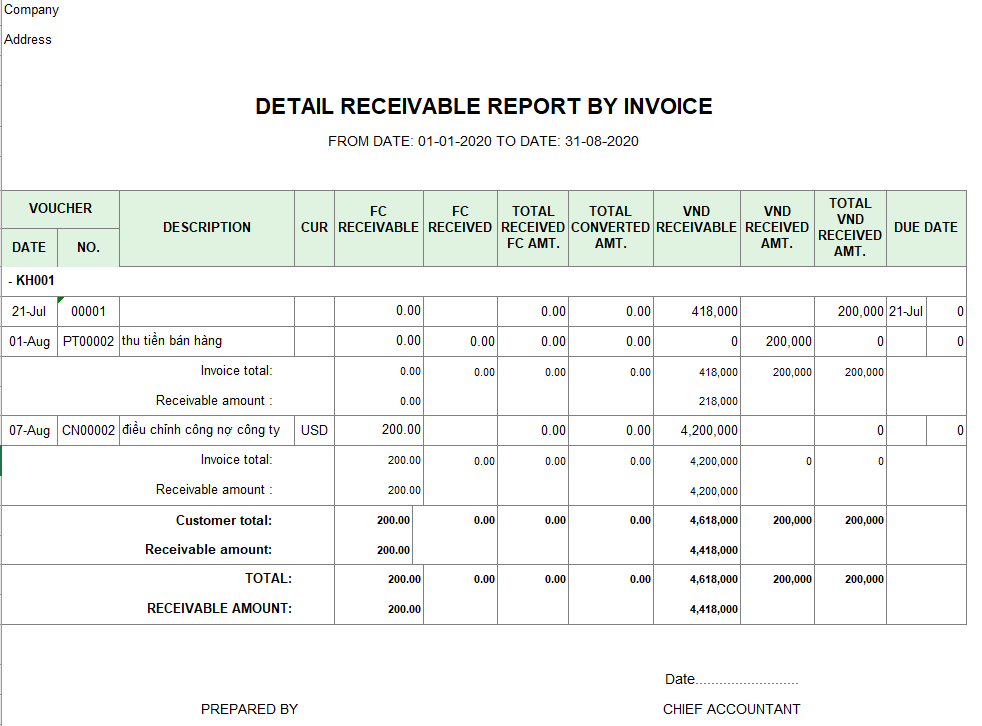Select the DUE DATE column header
Viewport: 982px width, 726px height.
tap(925, 228)
